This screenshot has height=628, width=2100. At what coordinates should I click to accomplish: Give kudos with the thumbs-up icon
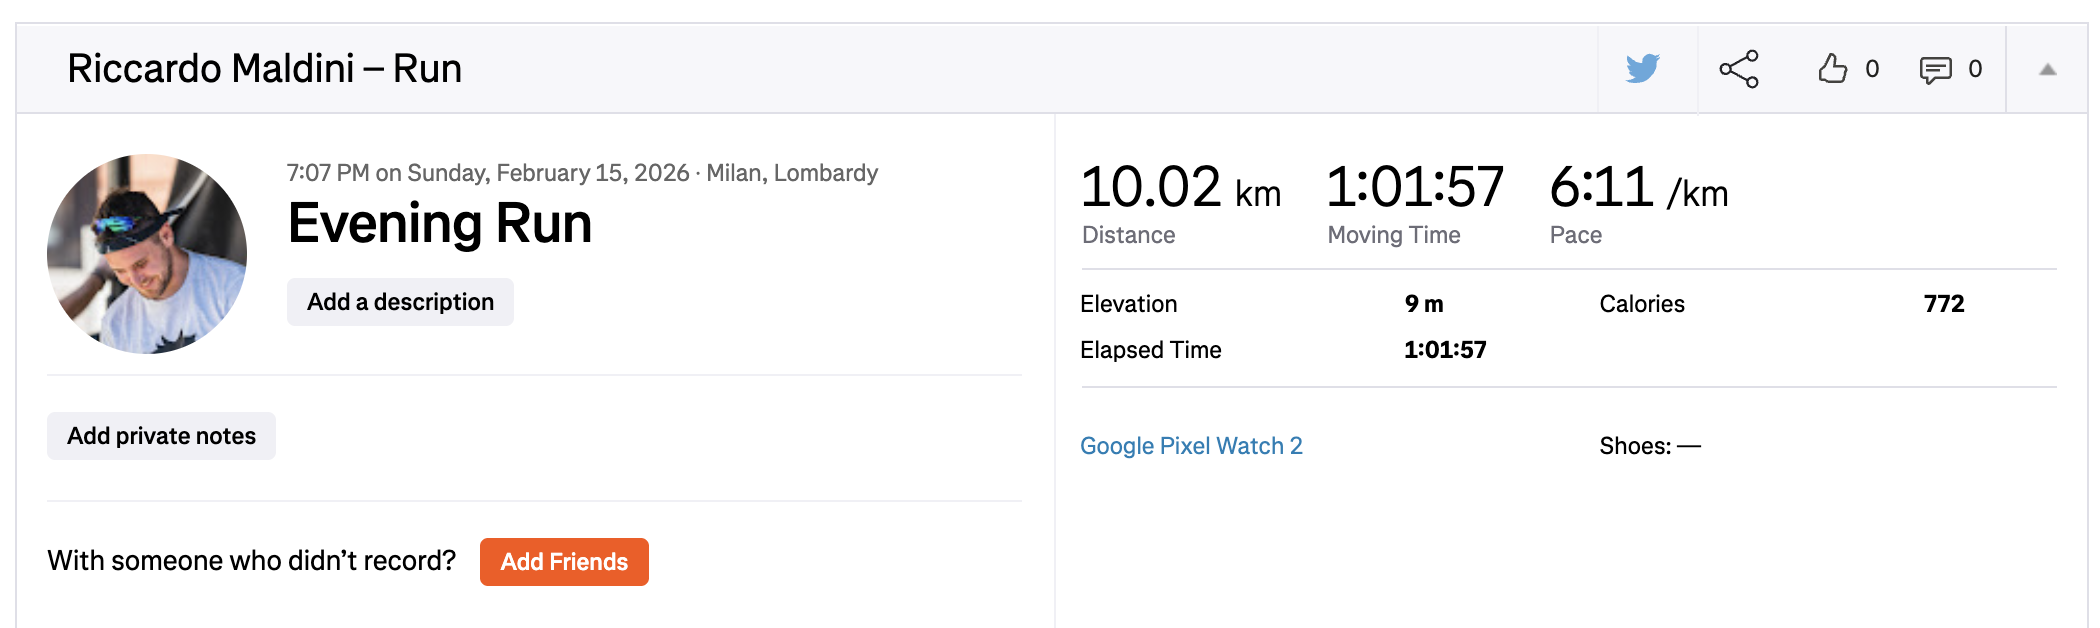(x=1833, y=68)
